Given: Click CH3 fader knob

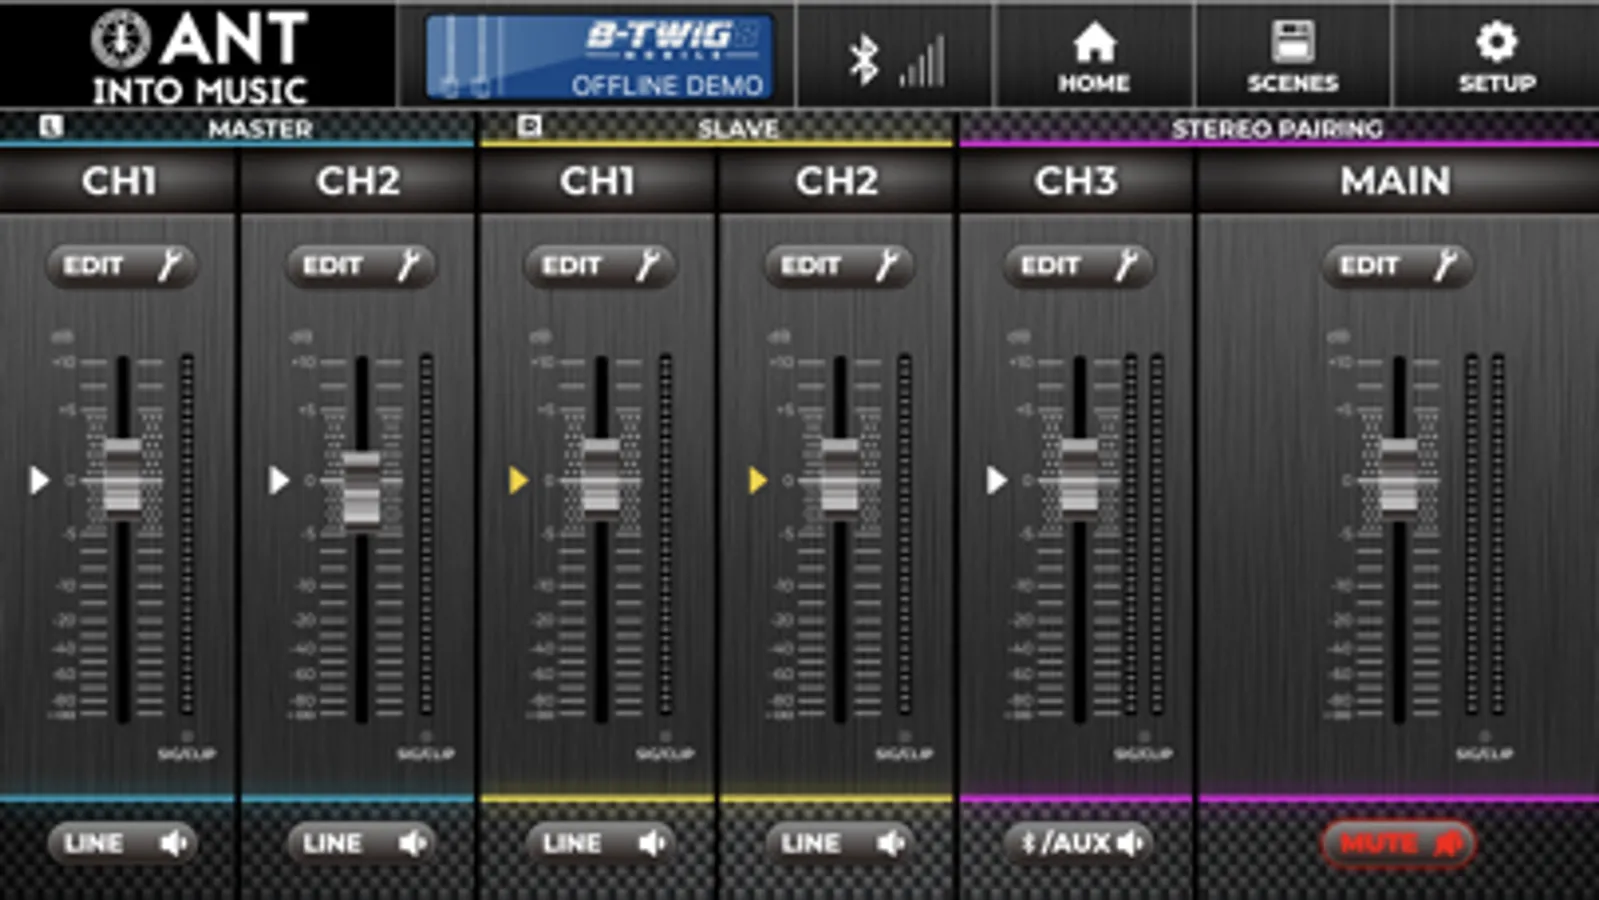Looking at the screenshot, I should 1078,476.
